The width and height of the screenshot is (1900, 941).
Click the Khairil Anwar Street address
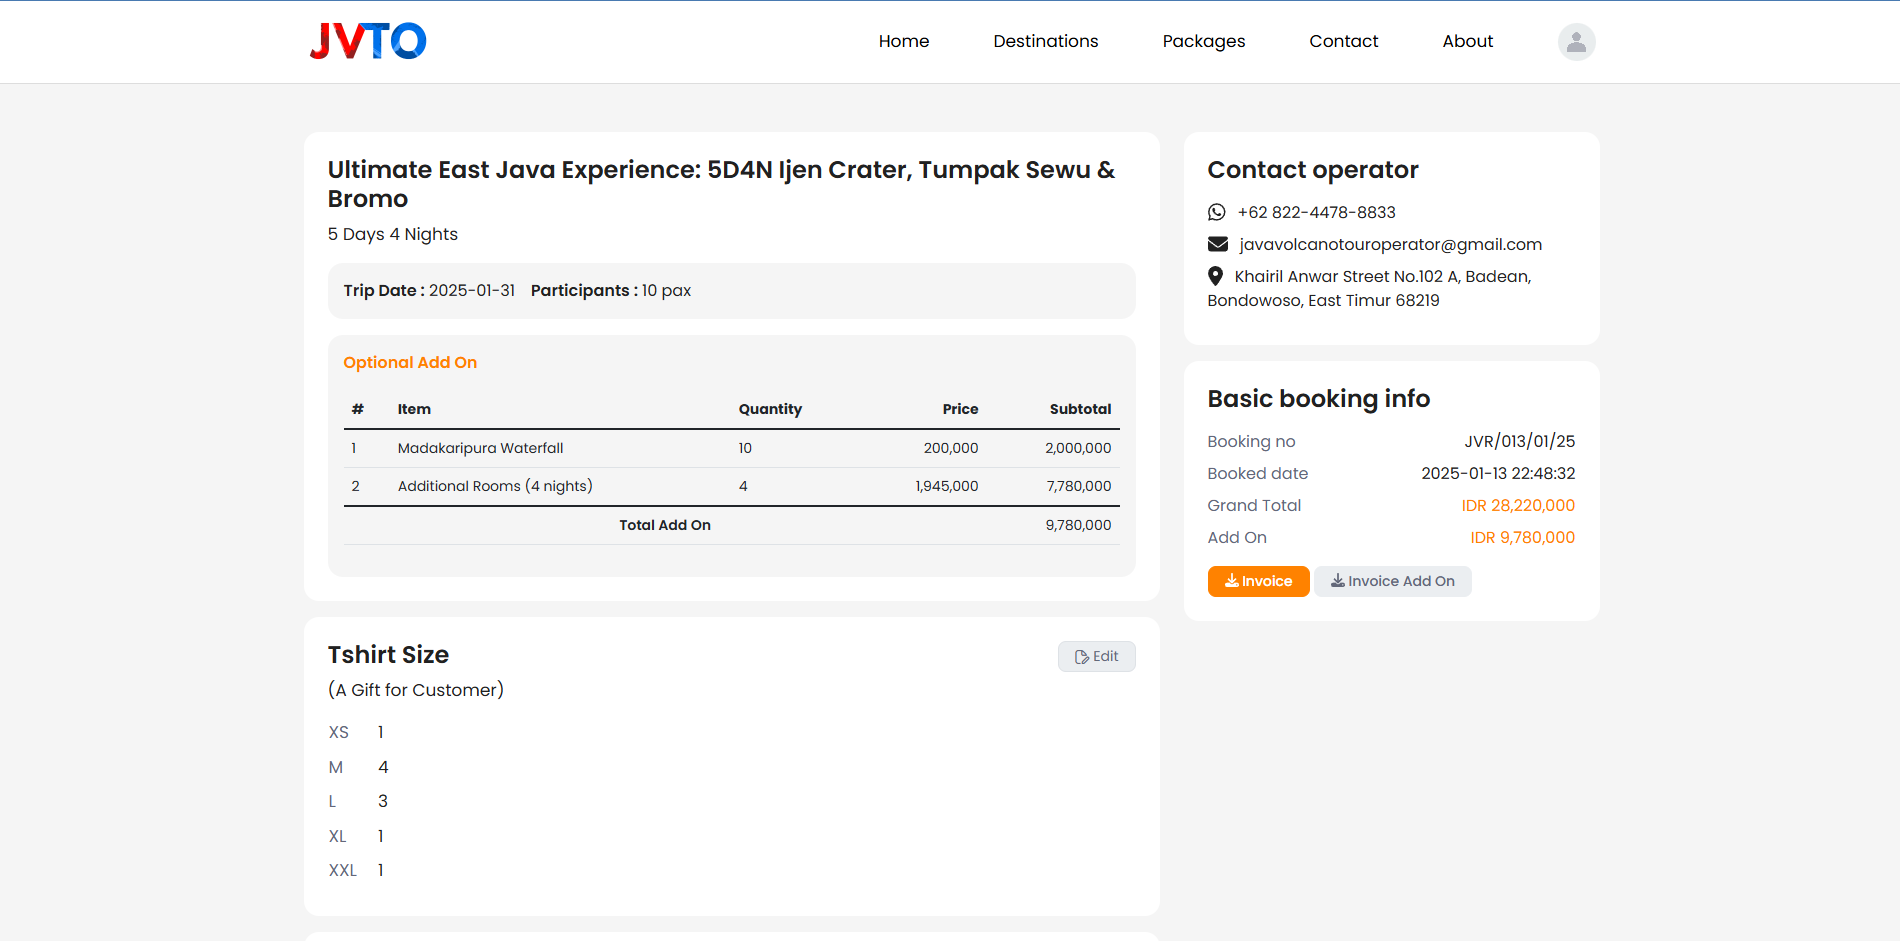[x=1369, y=288]
